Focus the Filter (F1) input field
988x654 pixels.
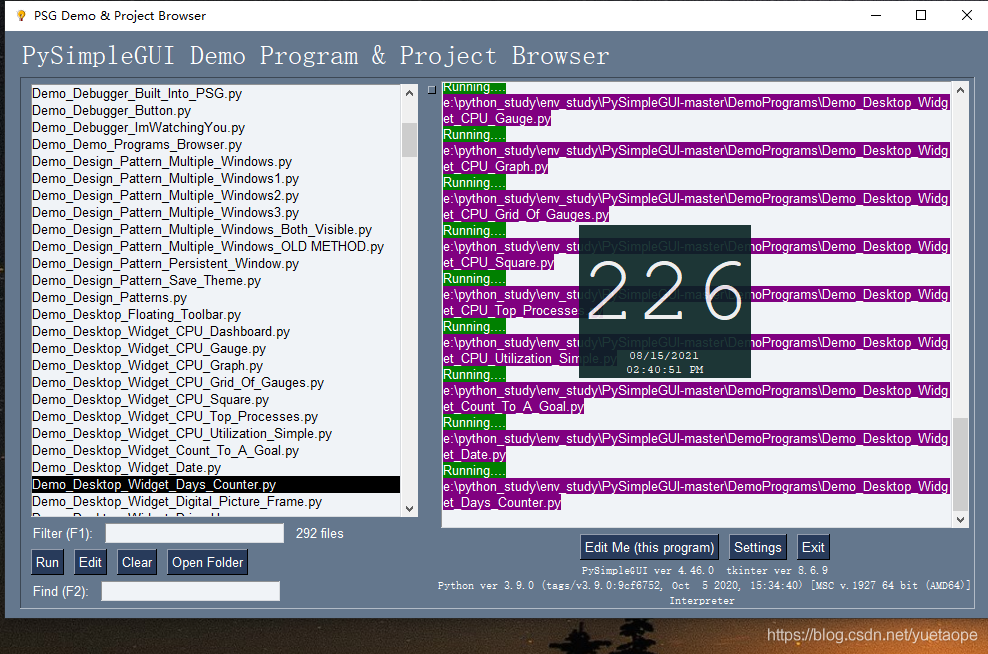[x=195, y=533]
